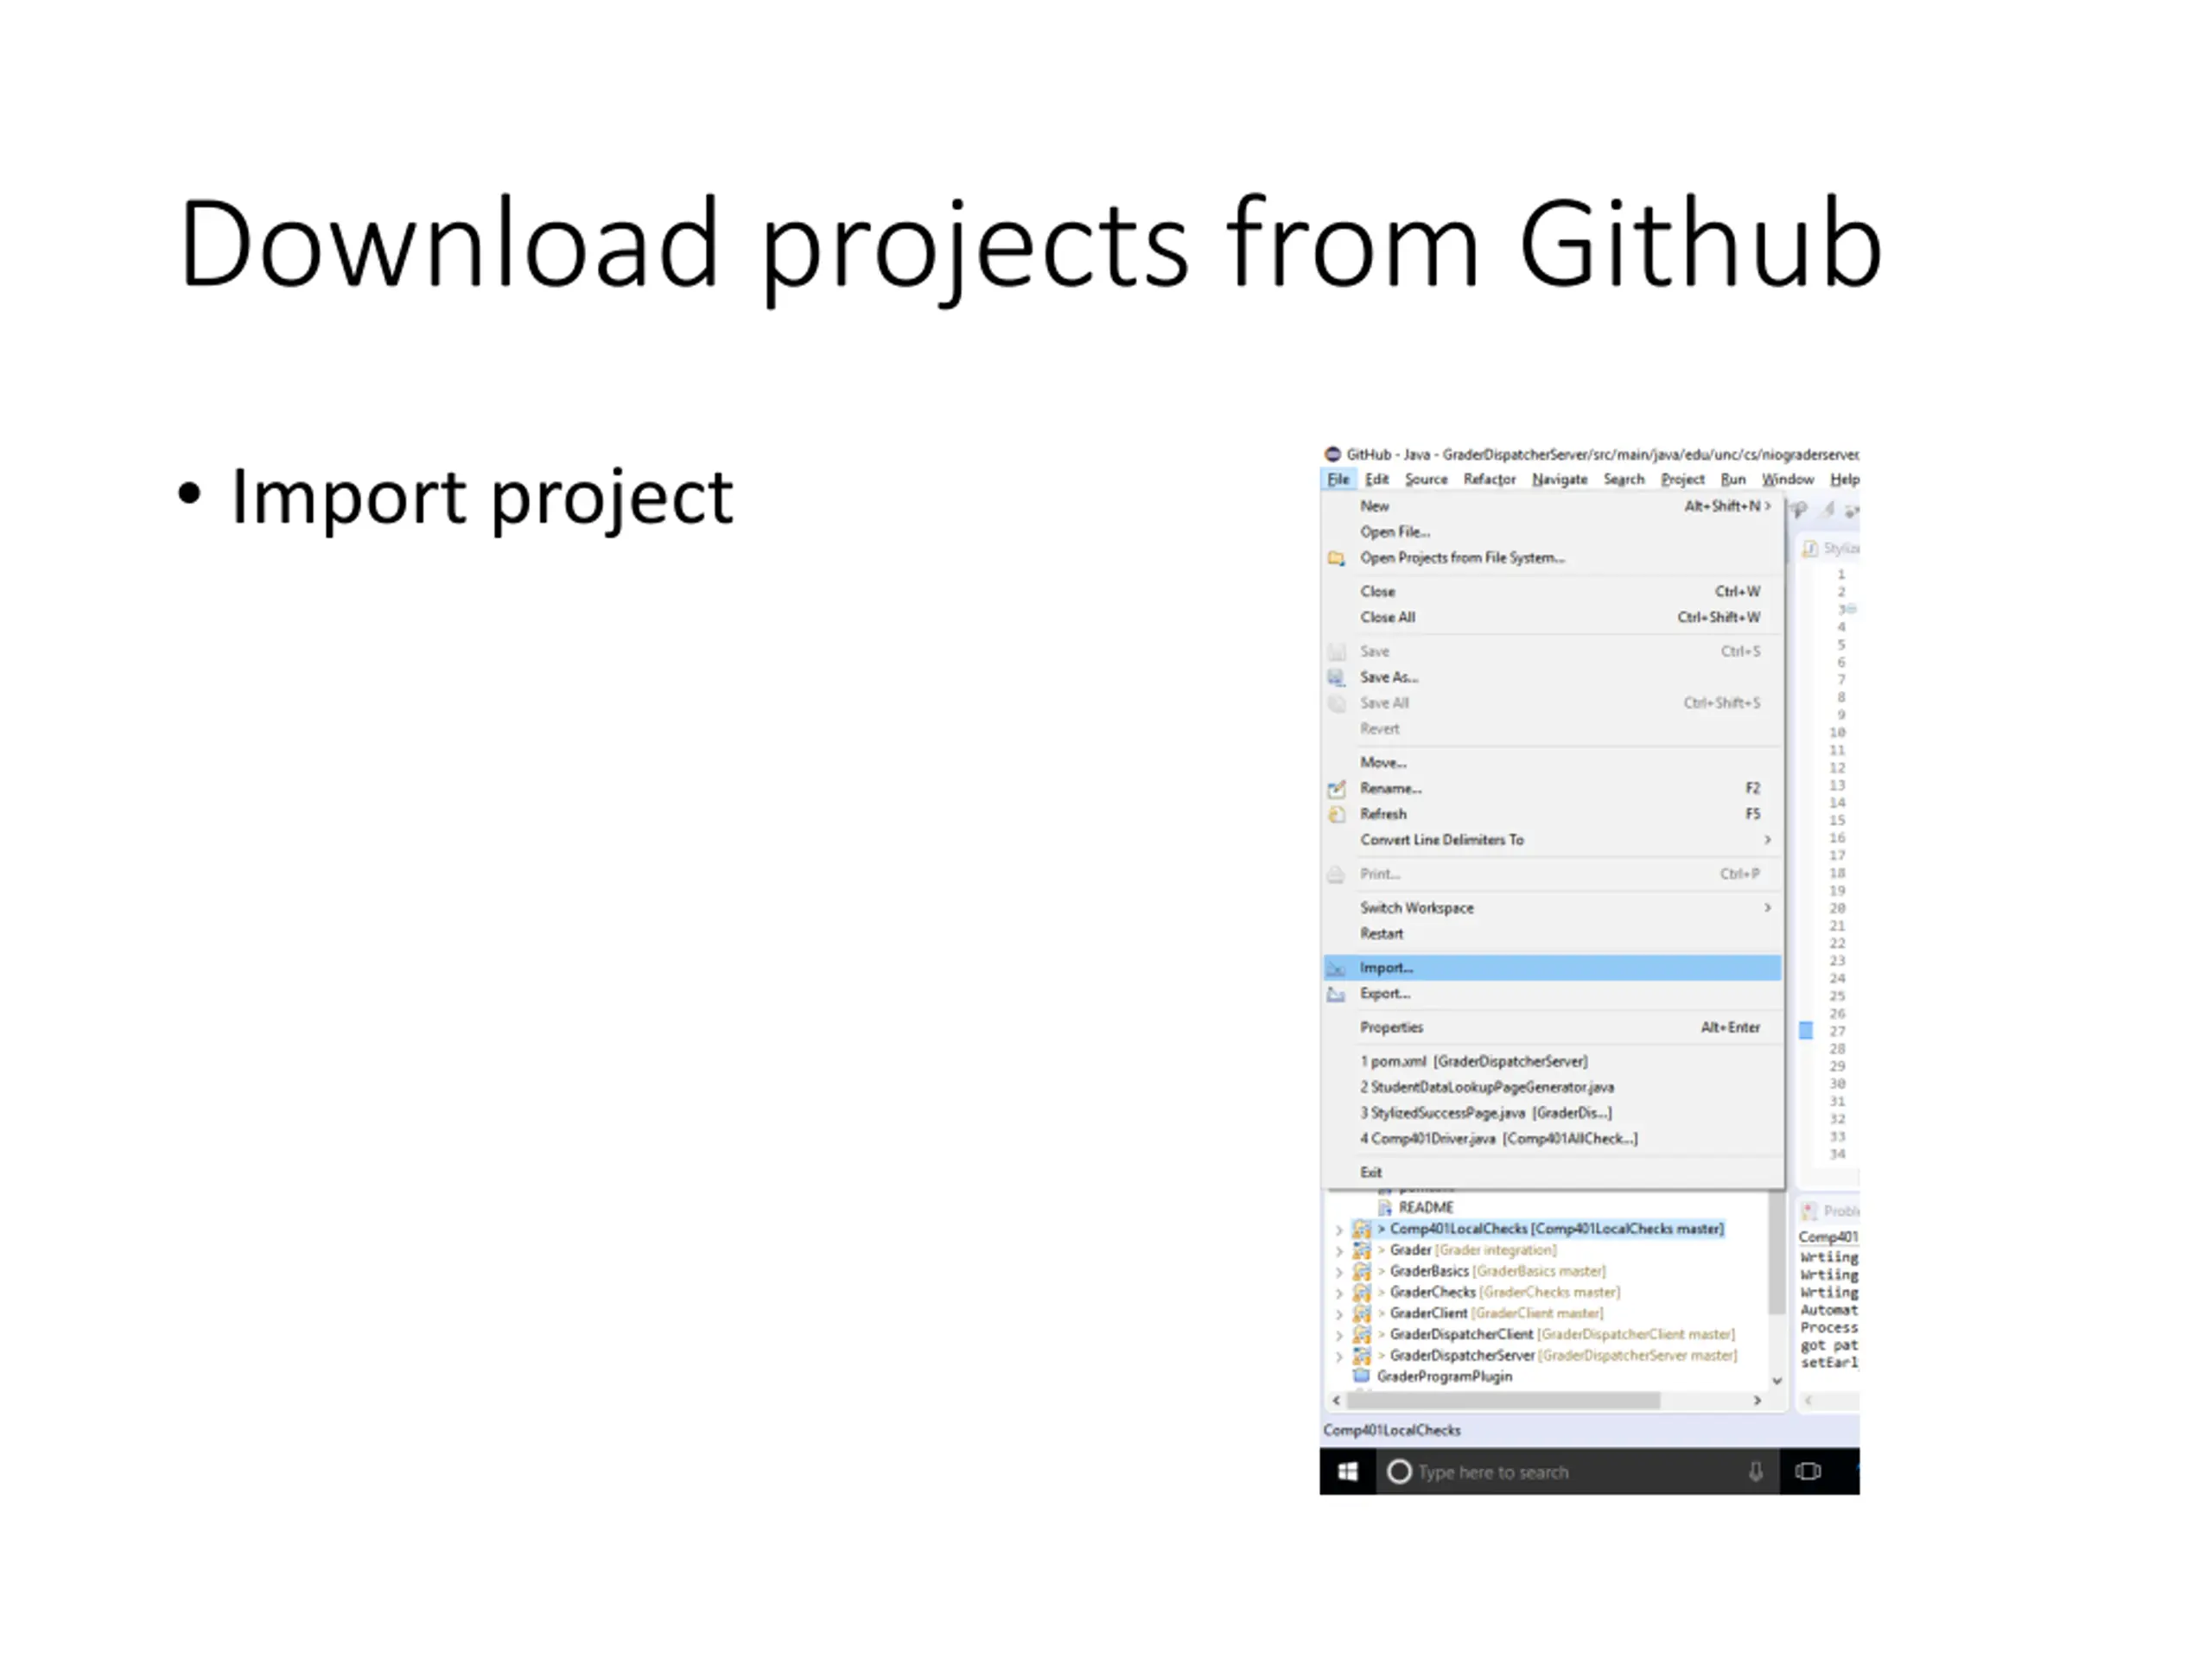Expand Convert Line Delimiters To submenu
The height and width of the screenshot is (1659, 2212).
click(x=1553, y=840)
